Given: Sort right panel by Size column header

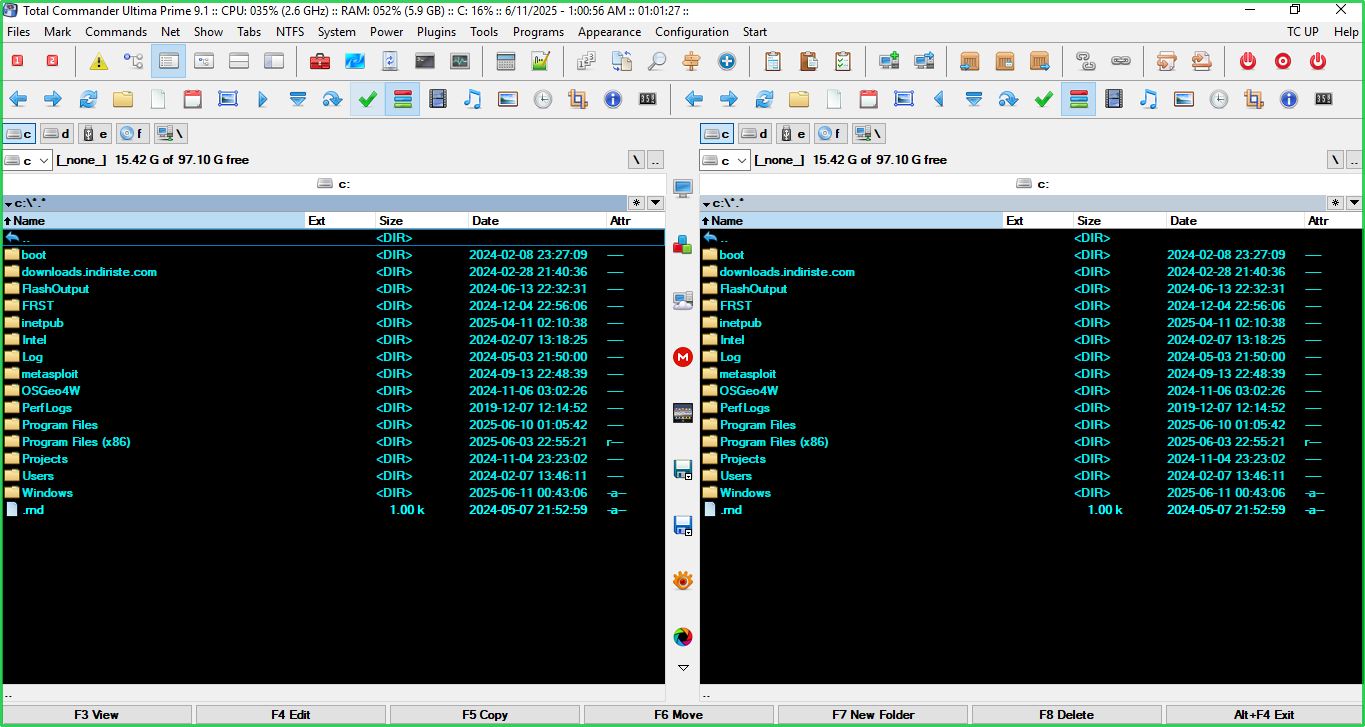Looking at the screenshot, I should tap(1118, 220).
